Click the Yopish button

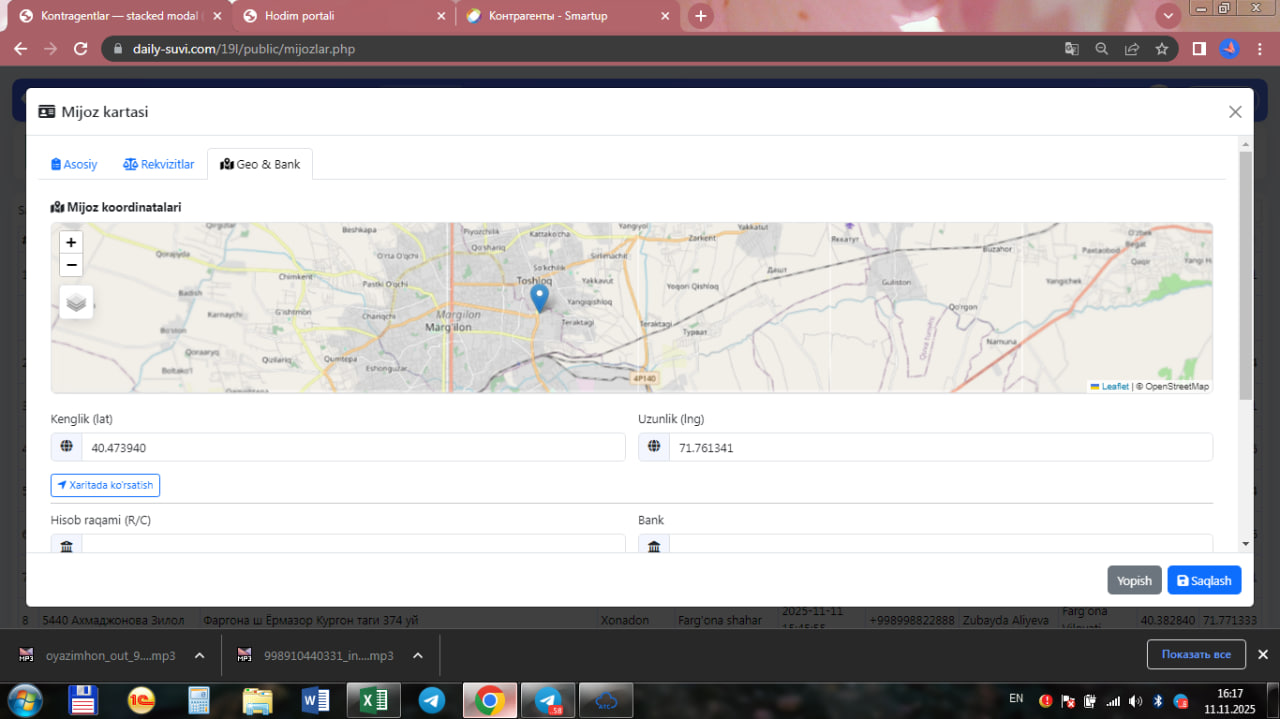[x=1134, y=580]
